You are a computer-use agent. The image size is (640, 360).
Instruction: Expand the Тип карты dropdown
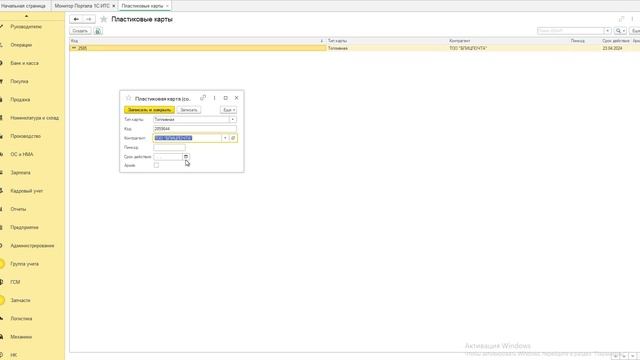[x=233, y=120]
